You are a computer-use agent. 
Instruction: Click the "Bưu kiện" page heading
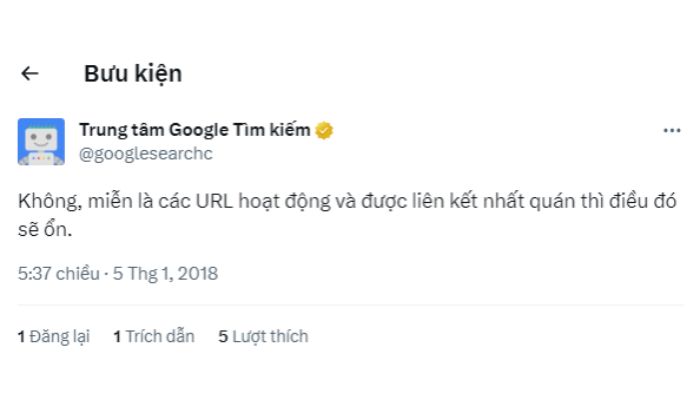point(133,74)
